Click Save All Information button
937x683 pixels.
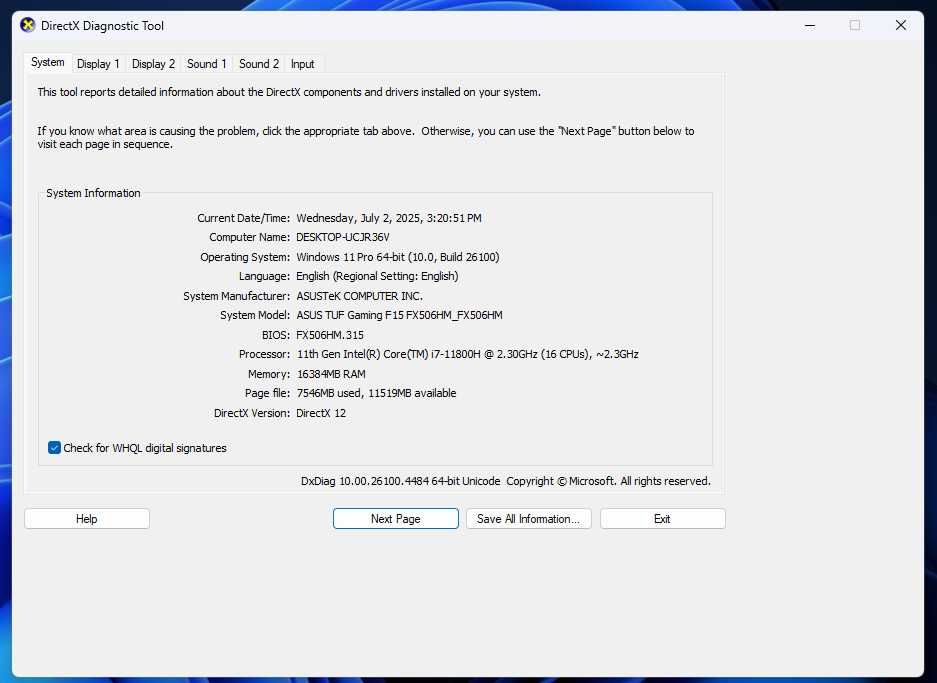529,519
